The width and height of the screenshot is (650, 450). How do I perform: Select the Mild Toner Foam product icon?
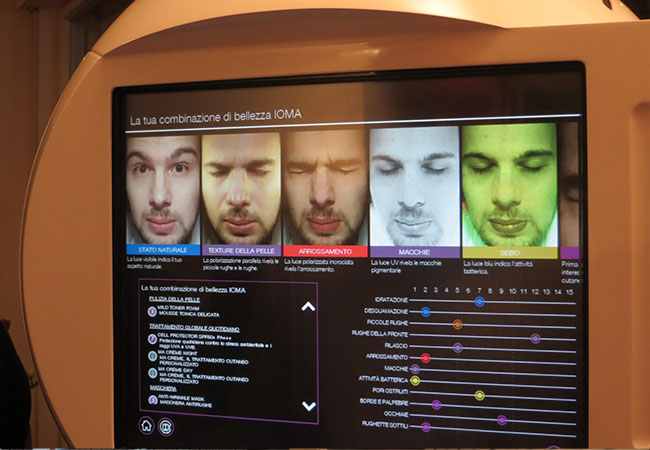[152, 312]
